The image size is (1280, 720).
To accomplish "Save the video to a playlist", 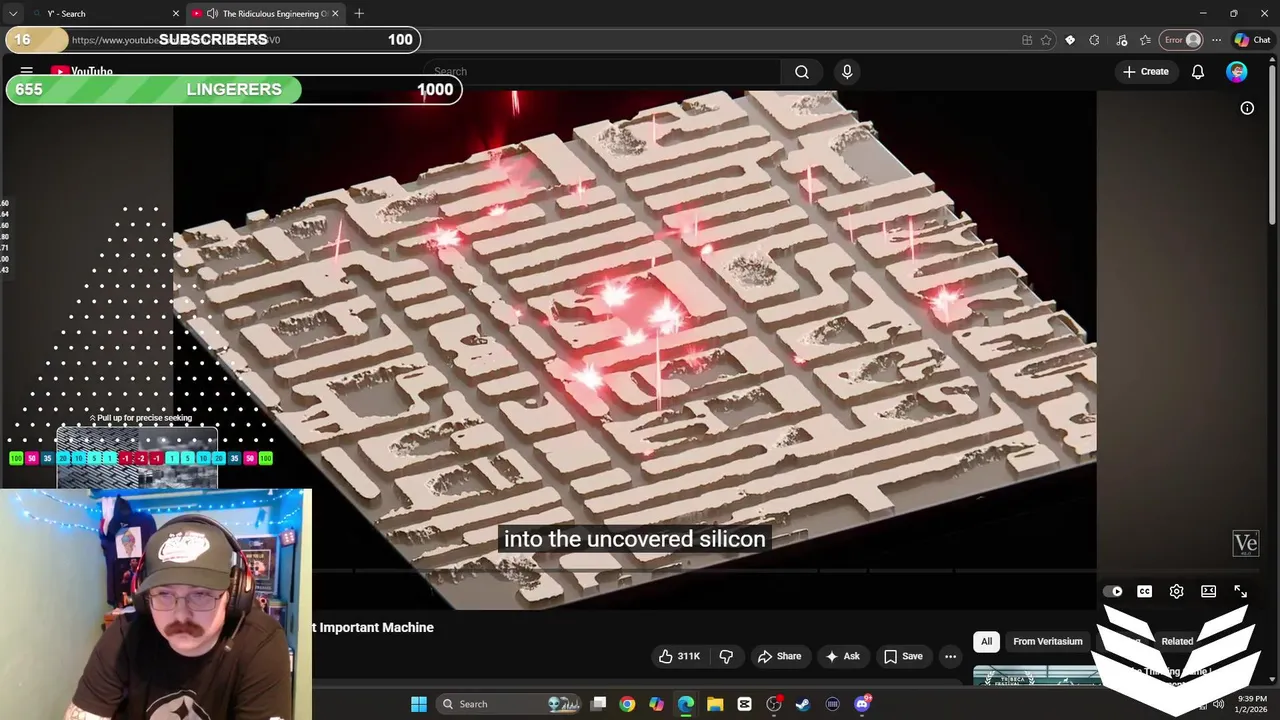I will [903, 656].
